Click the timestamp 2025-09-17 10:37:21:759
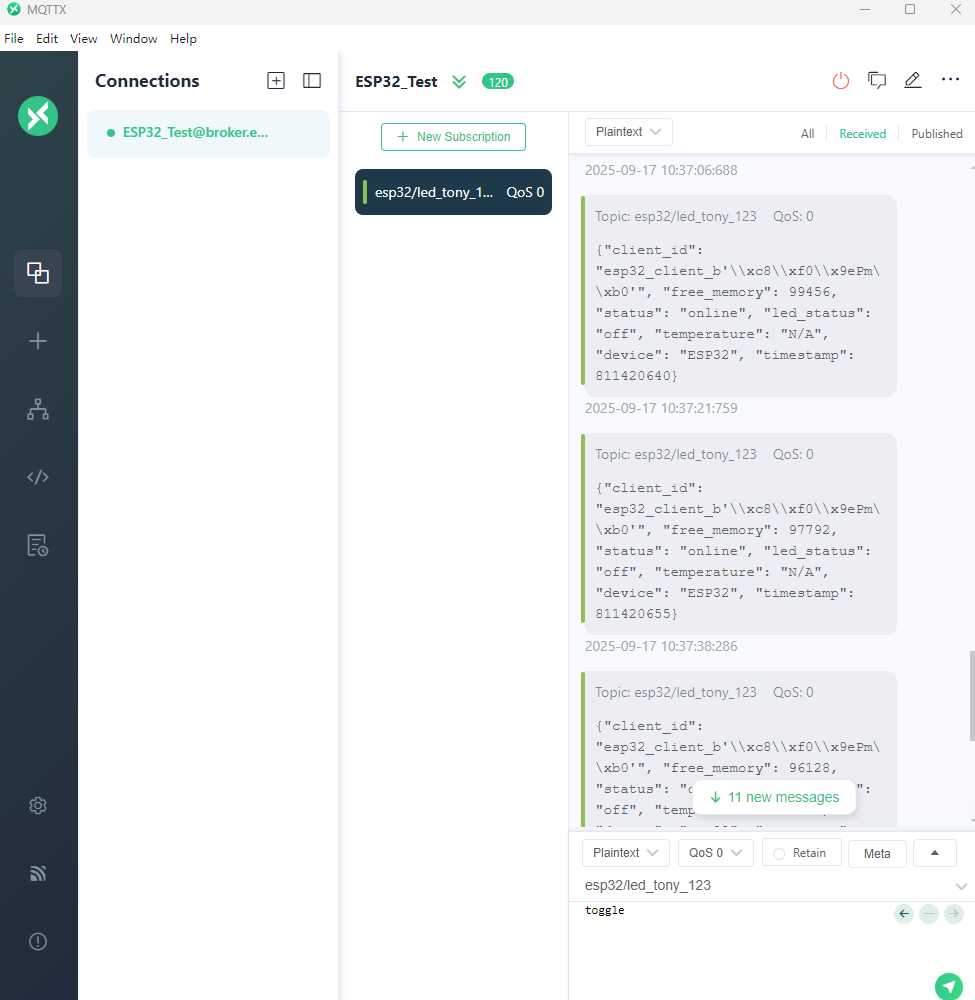 point(661,408)
